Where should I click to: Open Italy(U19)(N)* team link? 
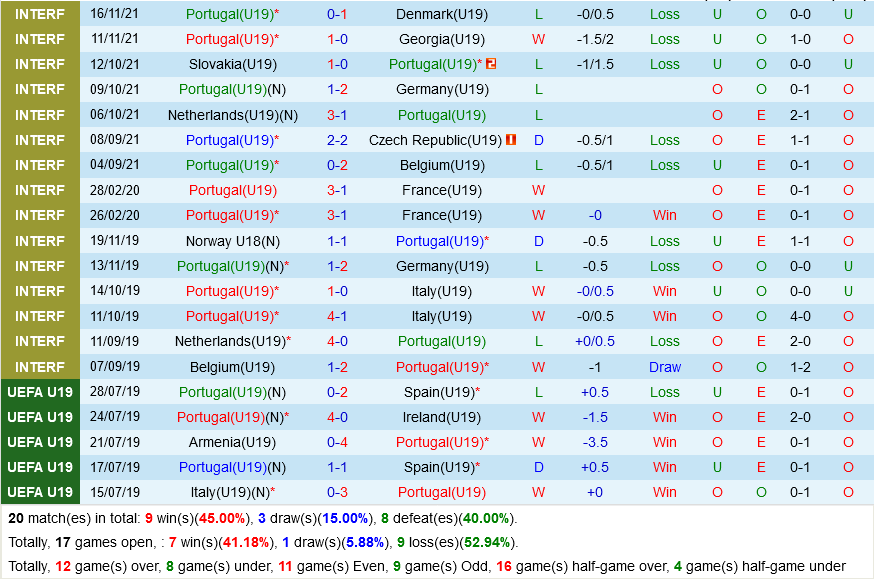coord(233,493)
